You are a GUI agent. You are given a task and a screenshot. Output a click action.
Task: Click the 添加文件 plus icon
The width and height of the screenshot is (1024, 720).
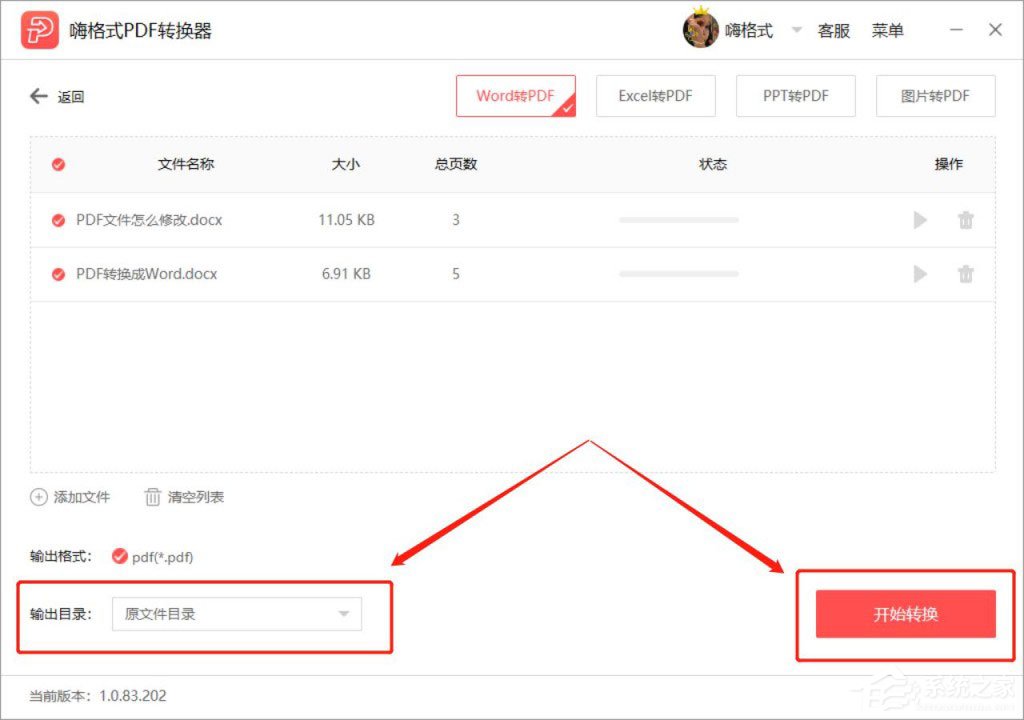click(x=38, y=497)
